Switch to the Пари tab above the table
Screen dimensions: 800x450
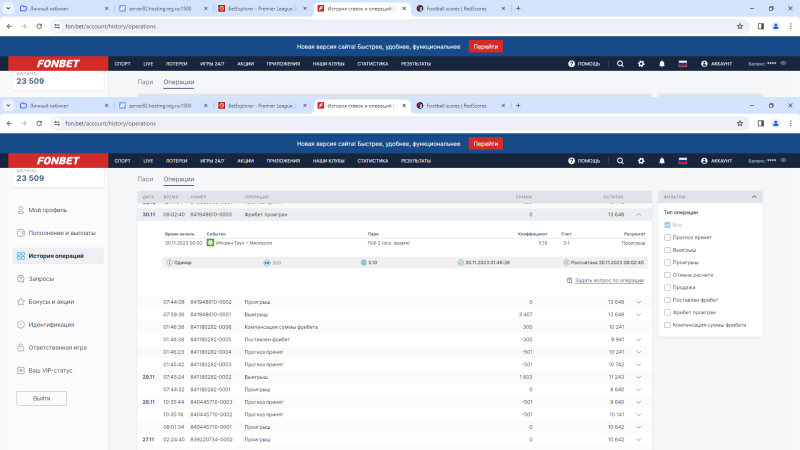pos(145,179)
